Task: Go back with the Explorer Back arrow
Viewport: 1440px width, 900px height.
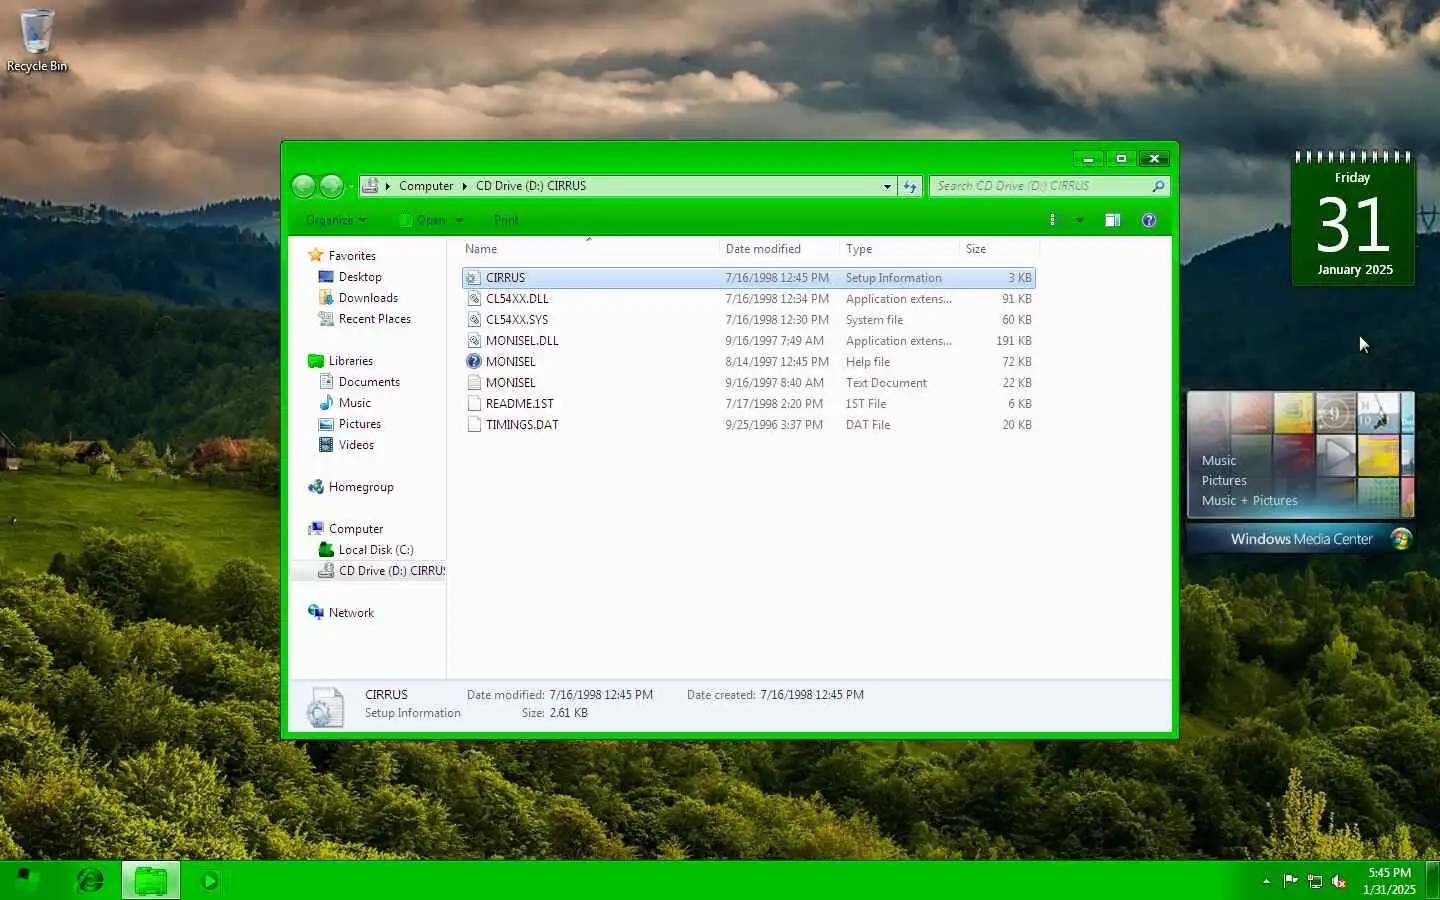Action: pyautogui.click(x=303, y=186)
